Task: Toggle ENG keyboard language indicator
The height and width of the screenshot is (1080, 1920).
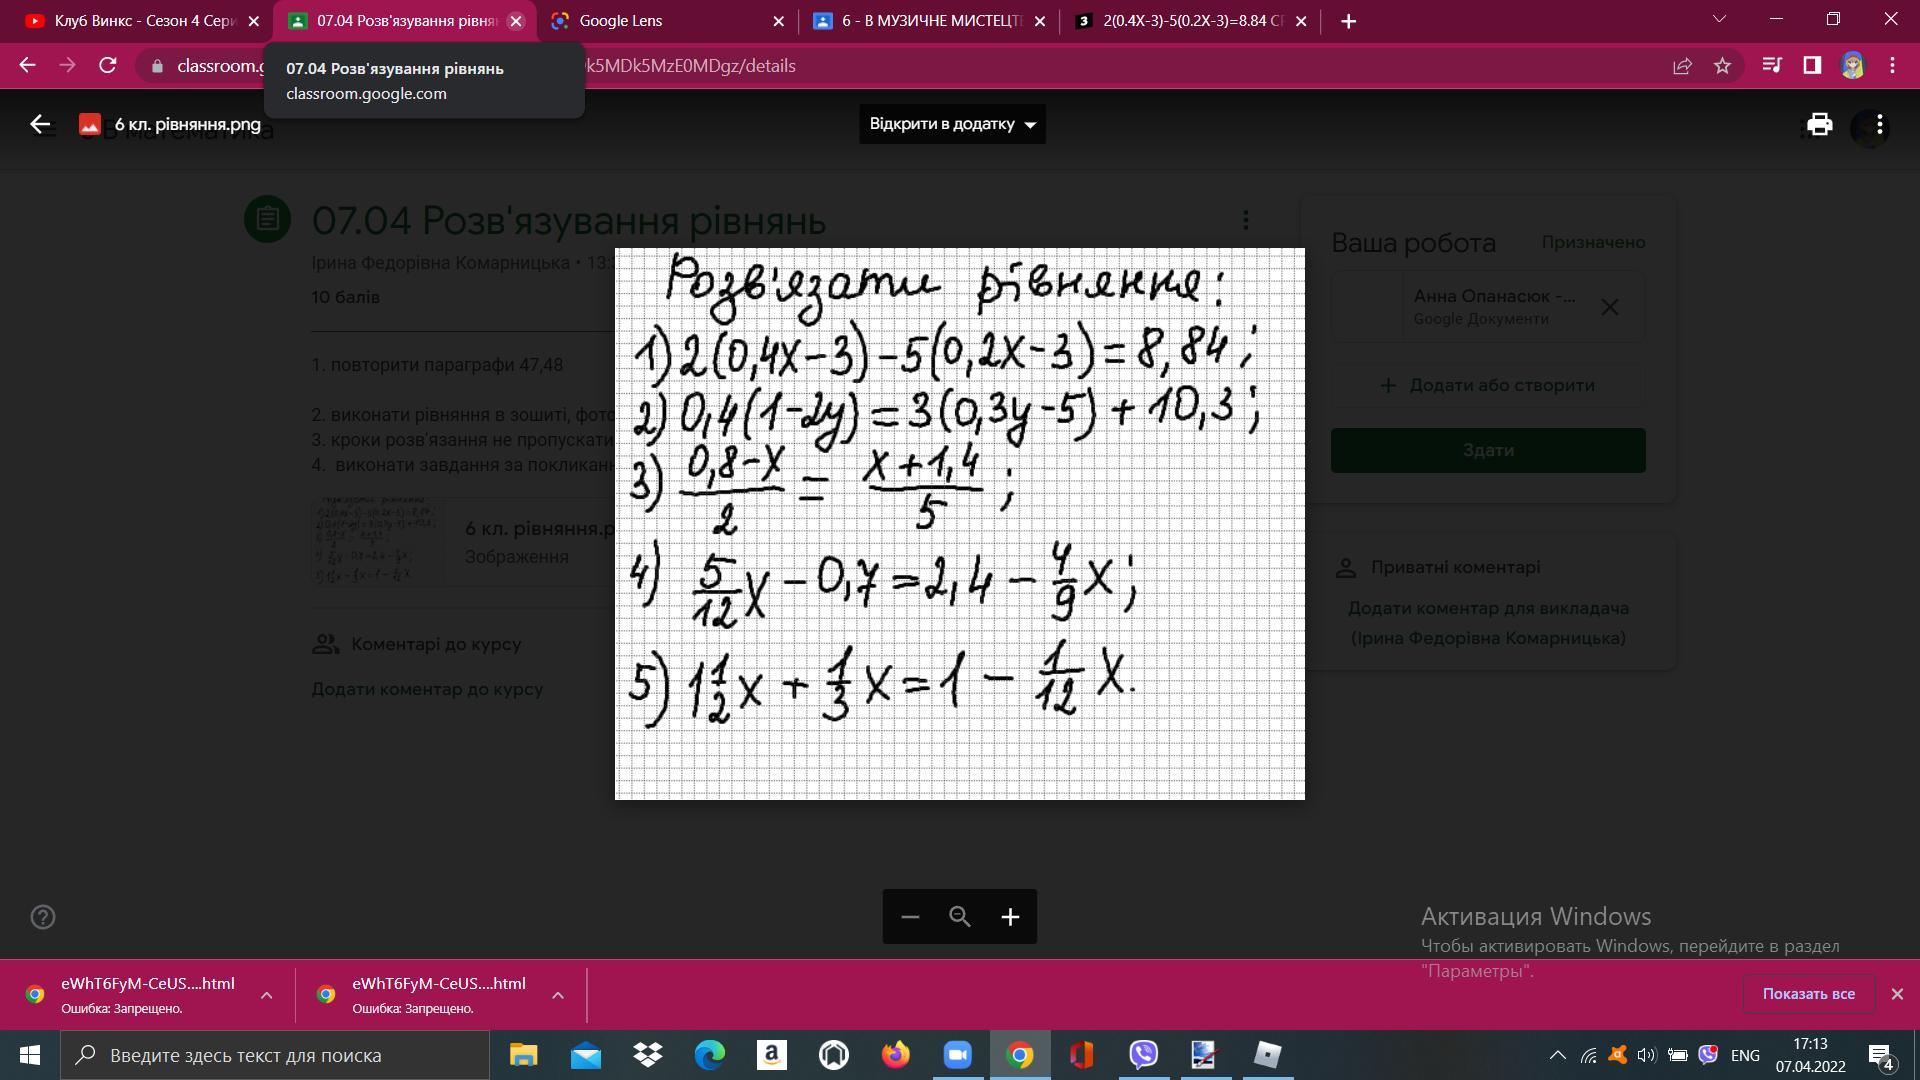Action: 1745,1055
